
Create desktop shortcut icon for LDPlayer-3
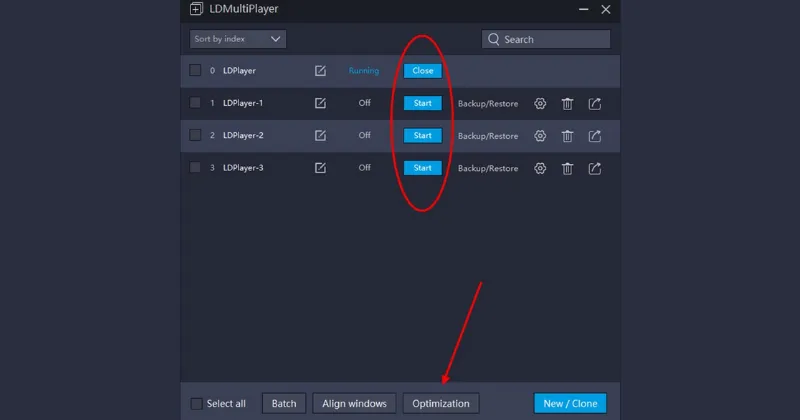tap(595, 168)
